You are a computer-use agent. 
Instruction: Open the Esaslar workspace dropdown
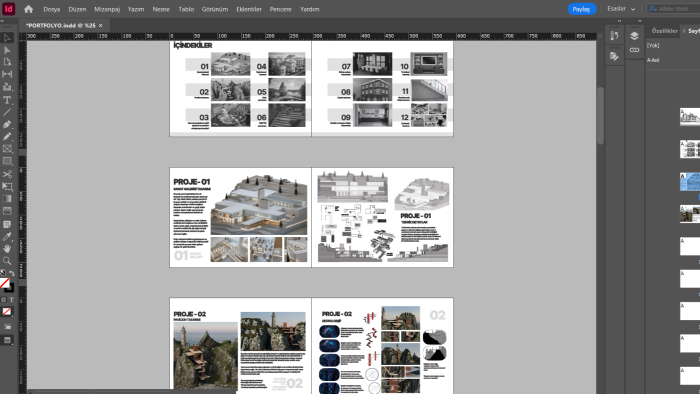pyautogui.click(x=621, y=9)
